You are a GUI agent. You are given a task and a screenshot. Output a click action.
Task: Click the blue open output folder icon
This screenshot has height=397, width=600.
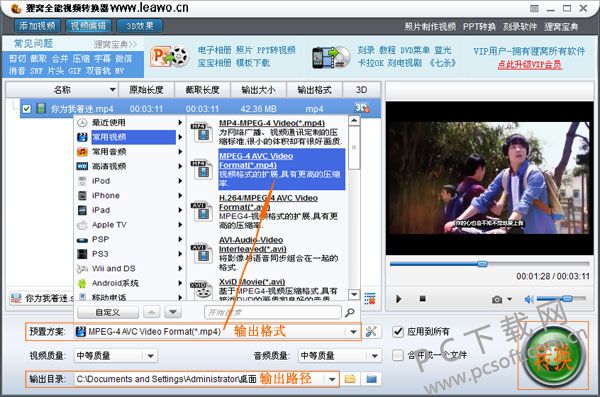[x=371, y=379]
